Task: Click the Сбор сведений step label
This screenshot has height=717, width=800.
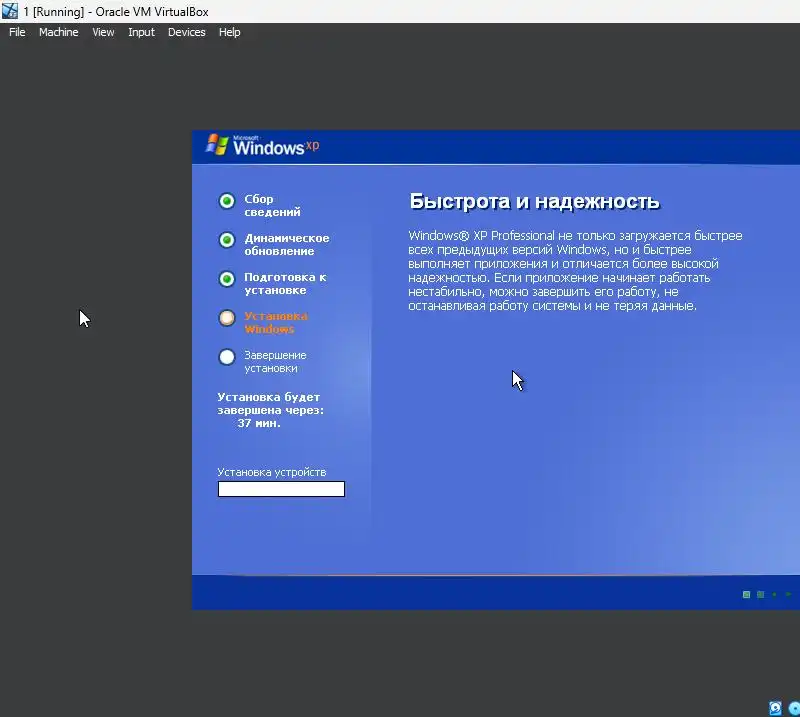Action: (272, 205)
